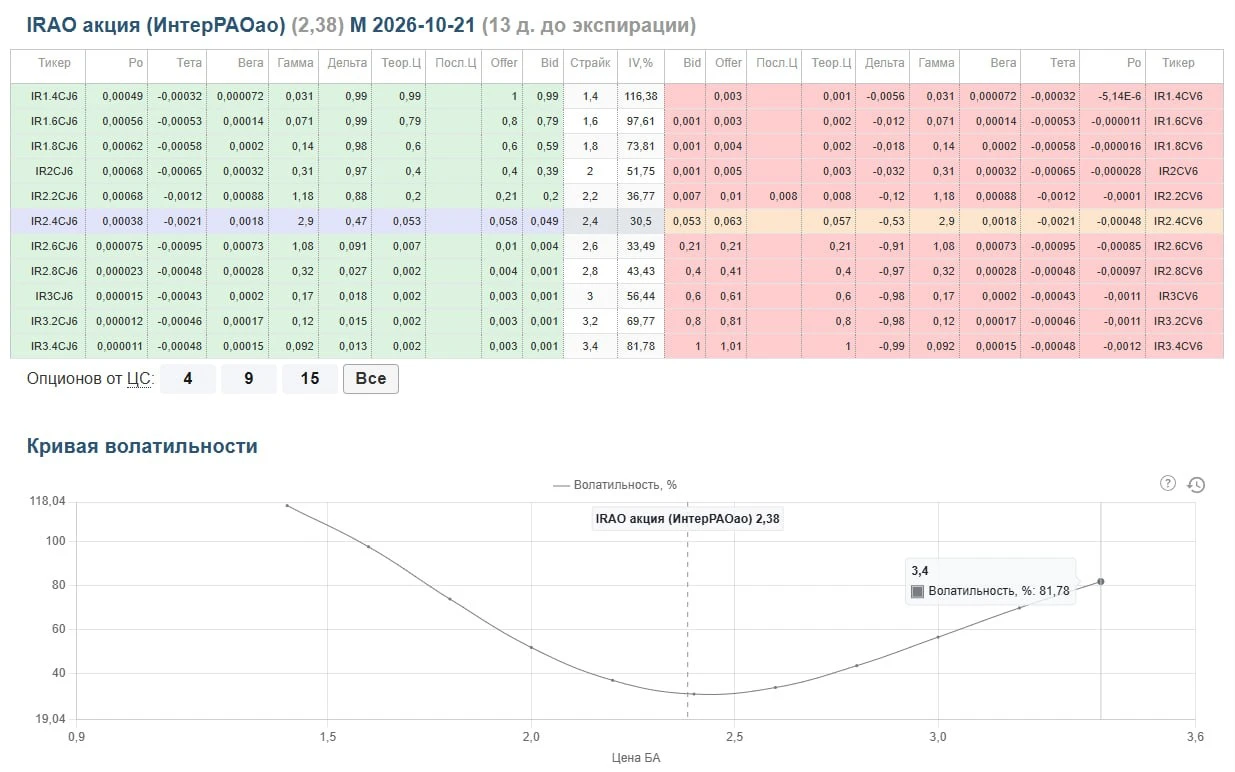Select put ticker IR2.8CV6
Viewport: 1235px width, 772px height.
pos(1178,271)
